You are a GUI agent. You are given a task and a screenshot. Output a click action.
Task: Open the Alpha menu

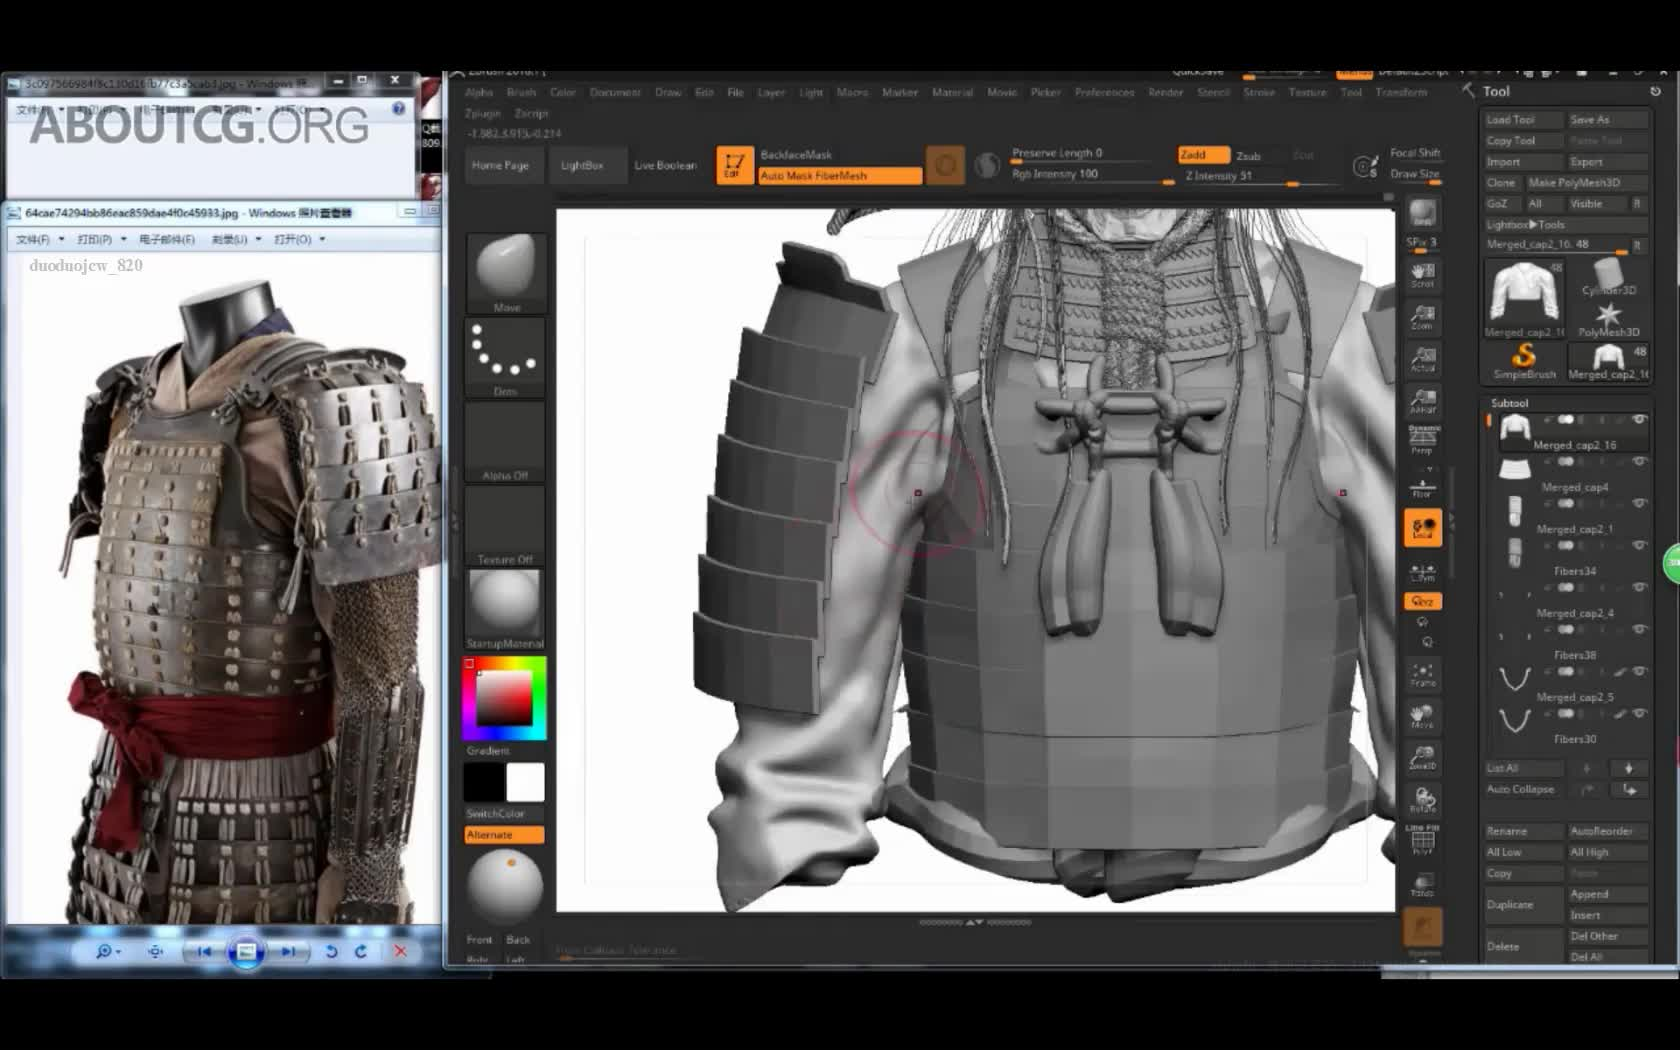pos(479,92)
